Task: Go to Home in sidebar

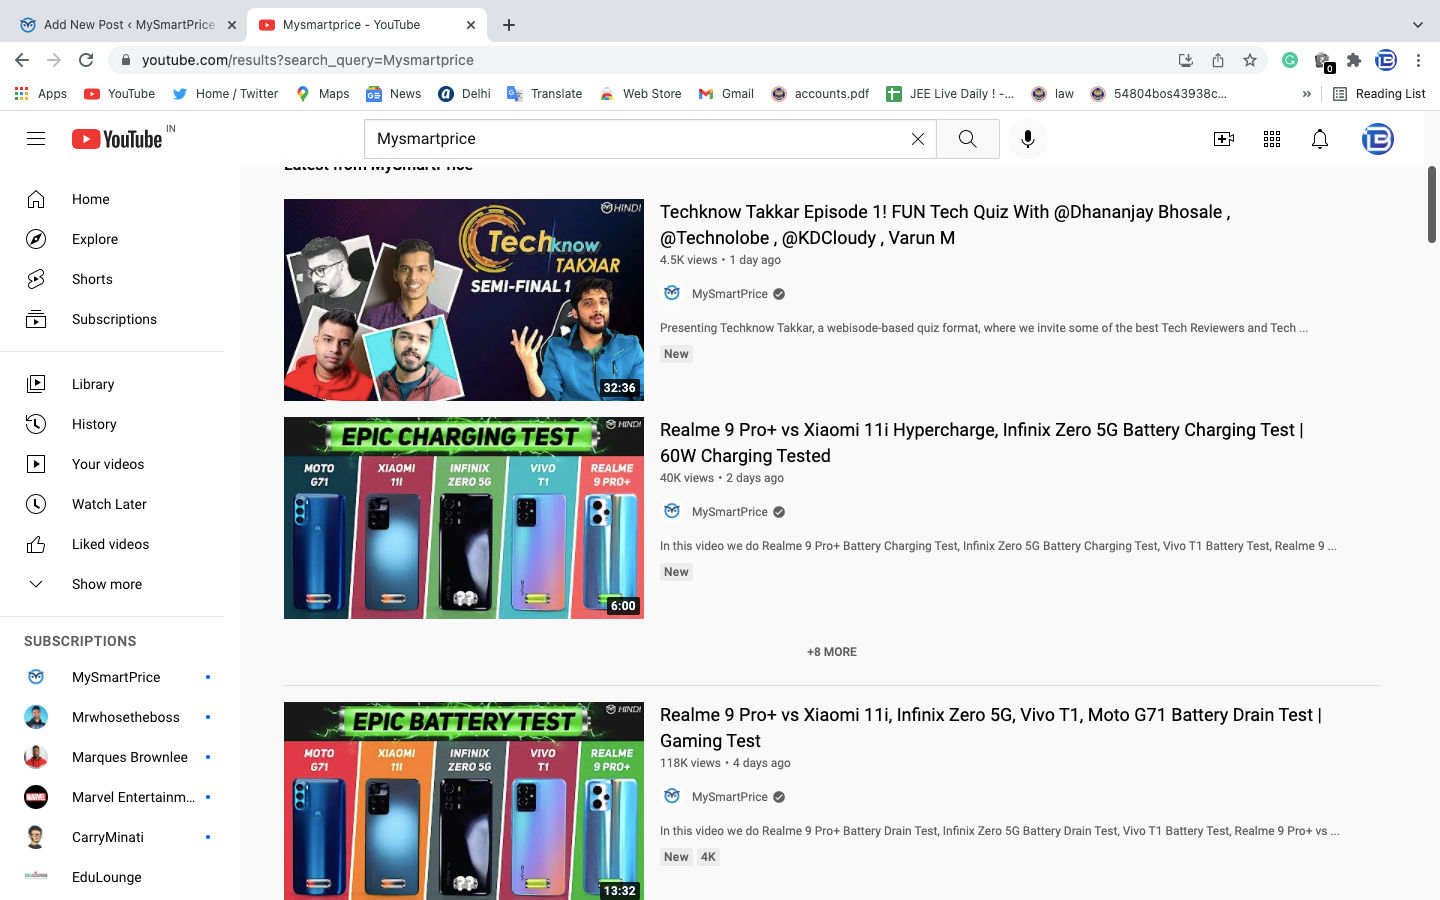Action: 112,199
